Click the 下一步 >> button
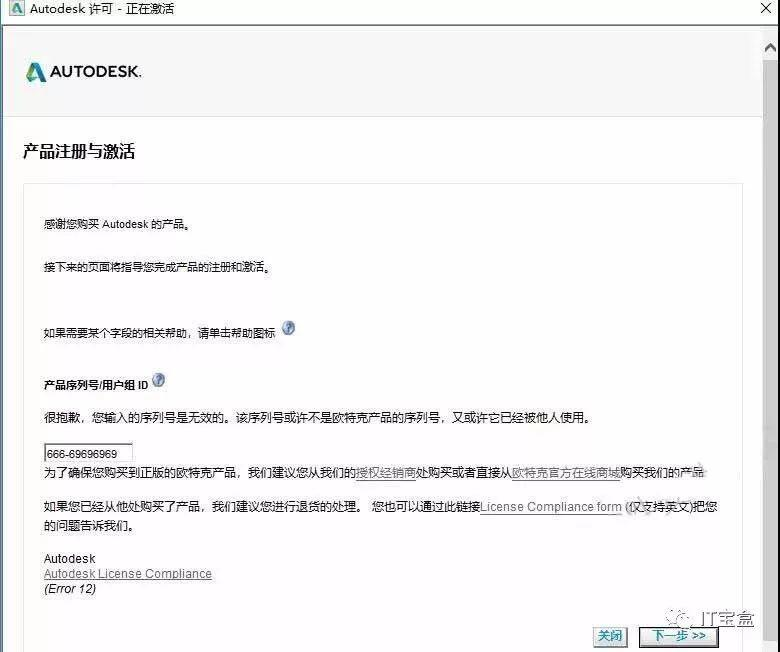 tap(679, 636)
